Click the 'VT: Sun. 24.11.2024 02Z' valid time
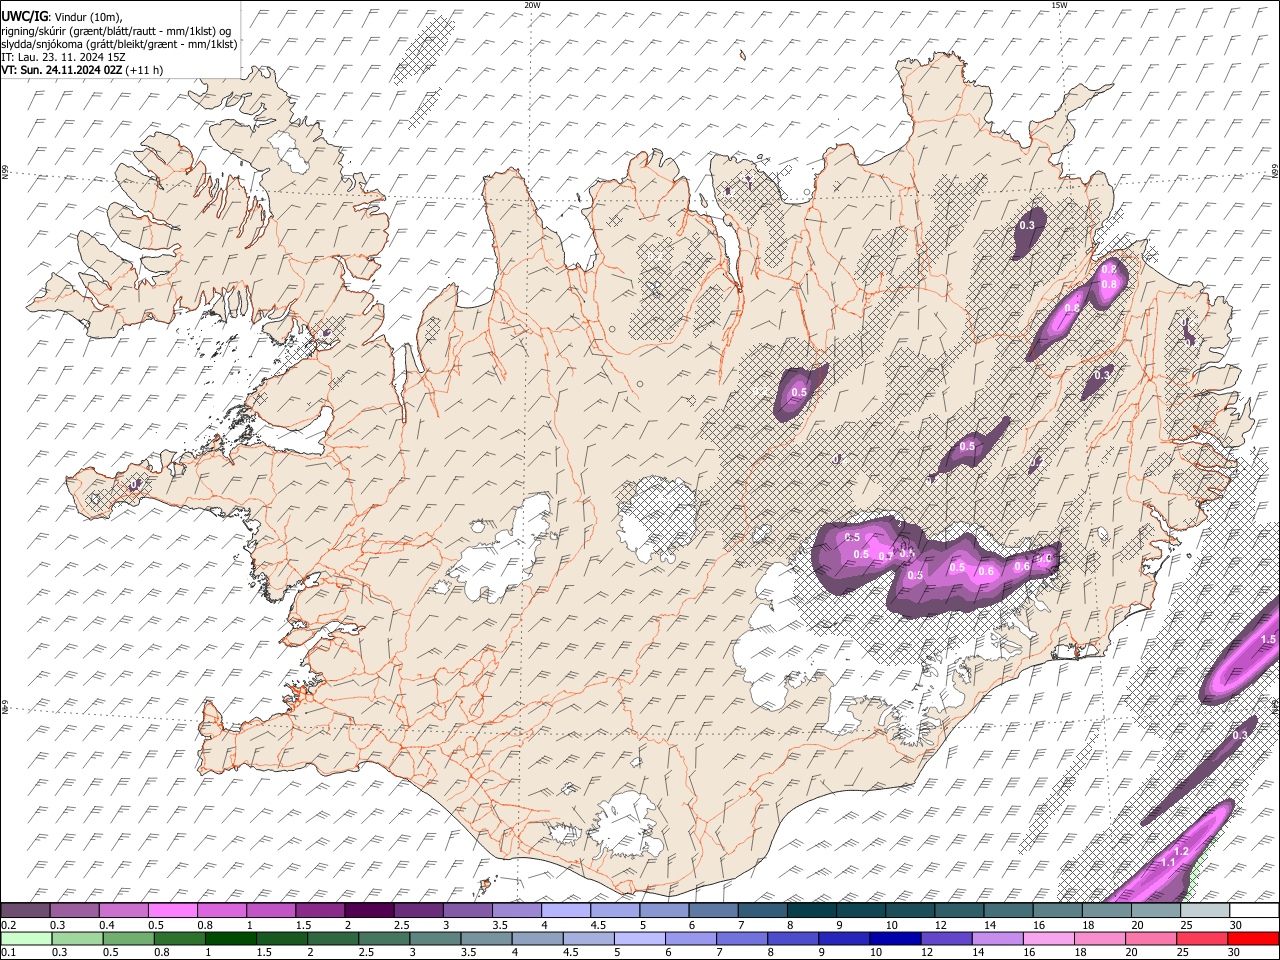The width and height of the screenshot is (1280, 960). click(x=61, y=70)
